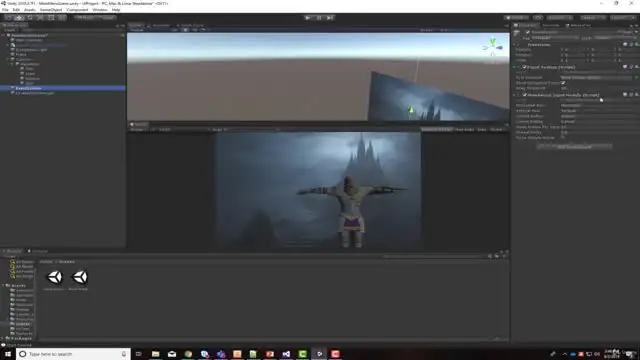Screen dimensions: 640x360
Task: Toggle the Force Module Active checkbox
Action: coord(563,138)
